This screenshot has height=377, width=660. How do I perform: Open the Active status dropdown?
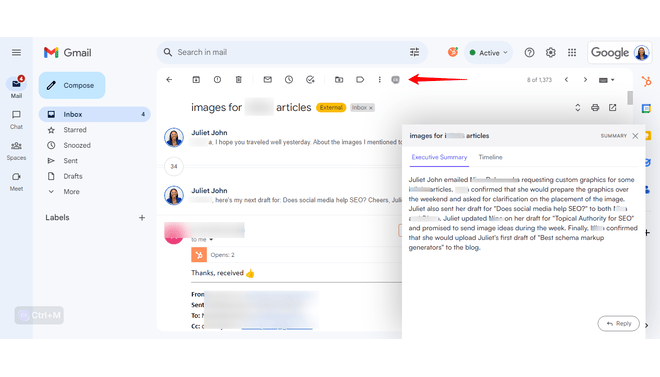(489, 53)
